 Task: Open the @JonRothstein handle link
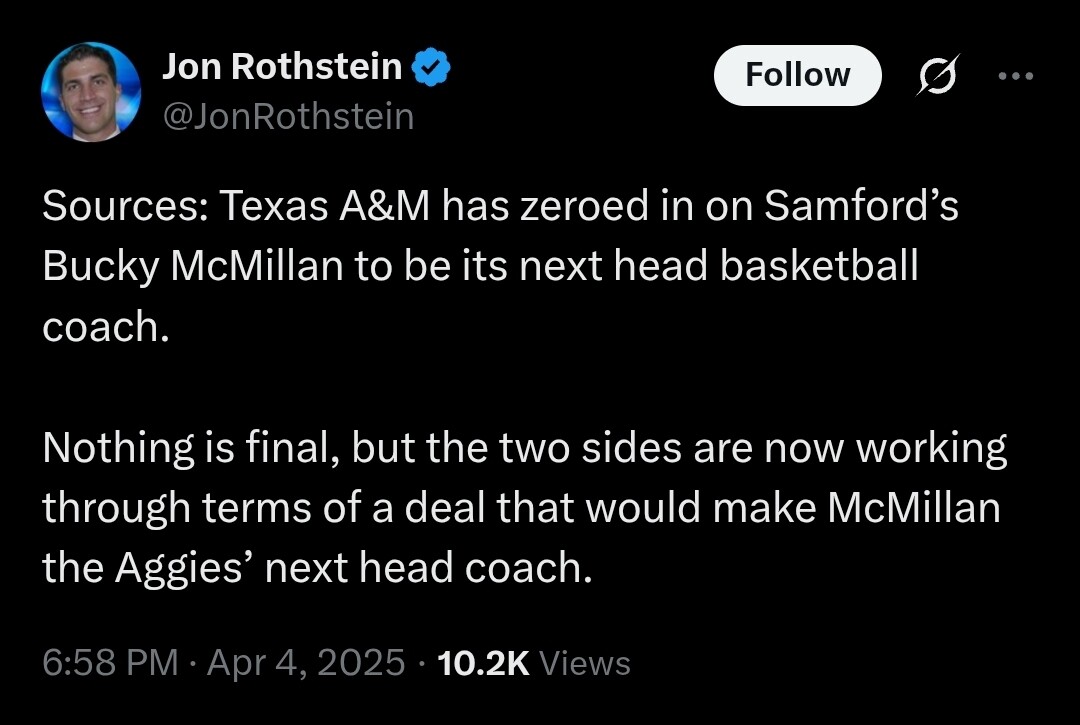[x=287, y=116]
